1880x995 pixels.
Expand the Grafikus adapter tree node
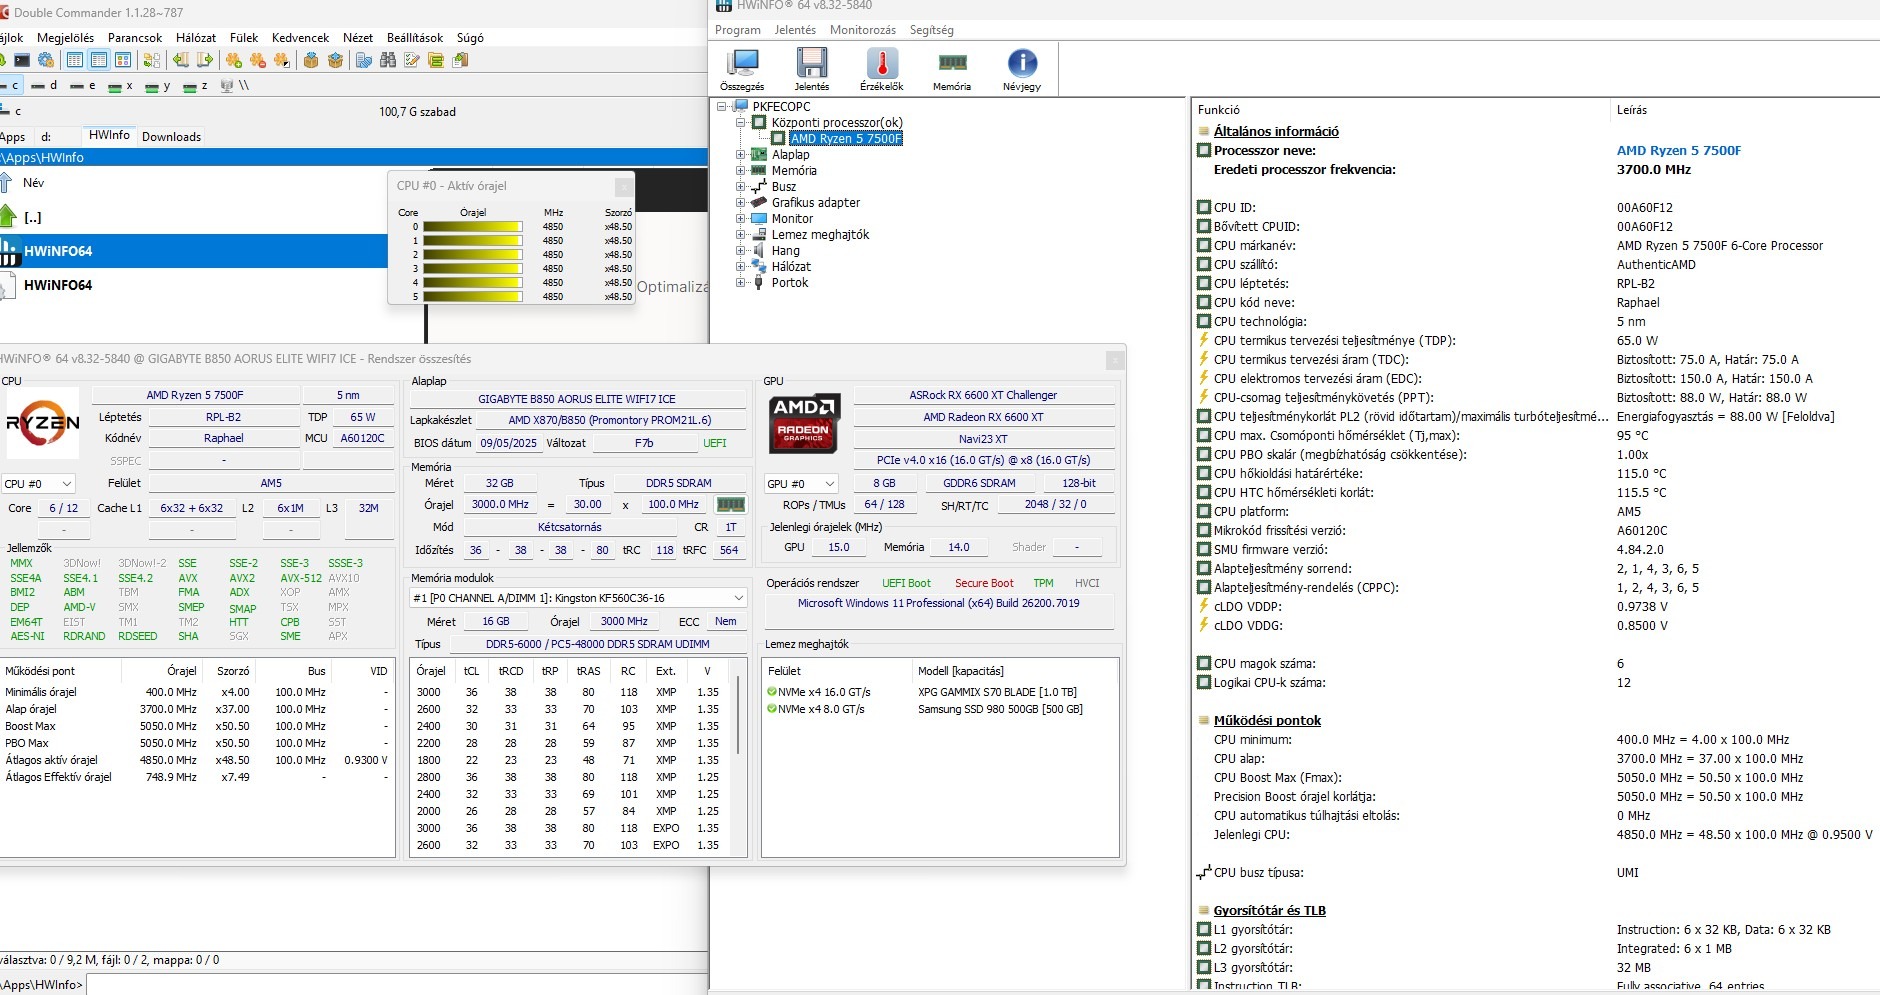[x=741, y=203]
